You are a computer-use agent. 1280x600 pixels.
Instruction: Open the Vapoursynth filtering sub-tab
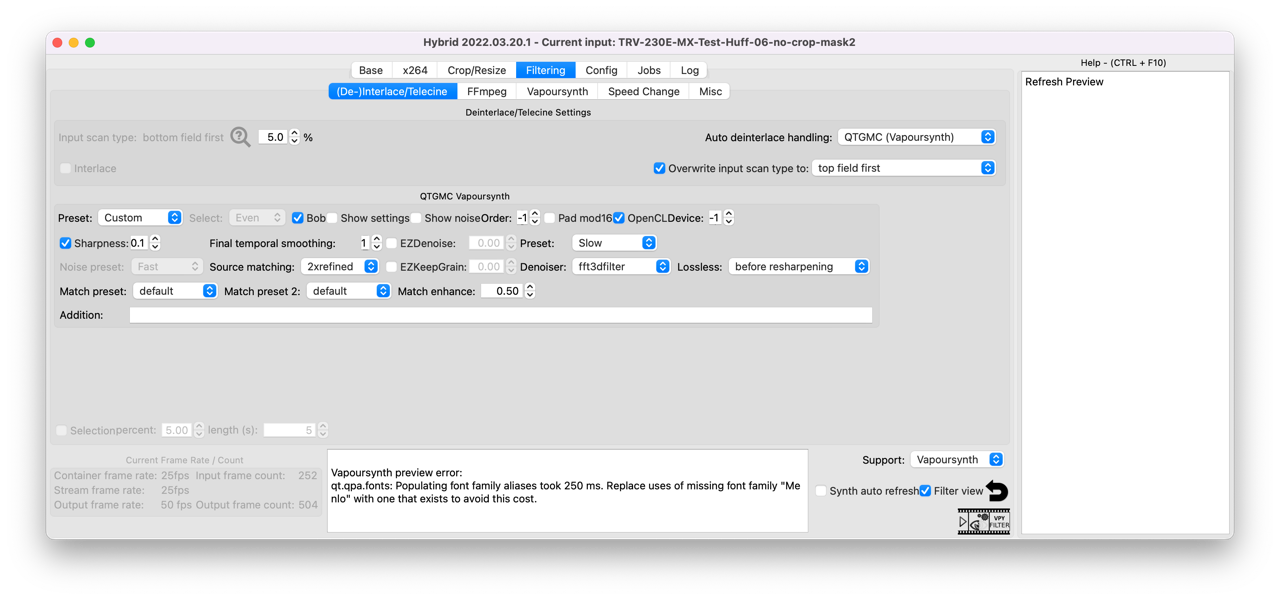(x=557, y=91)
